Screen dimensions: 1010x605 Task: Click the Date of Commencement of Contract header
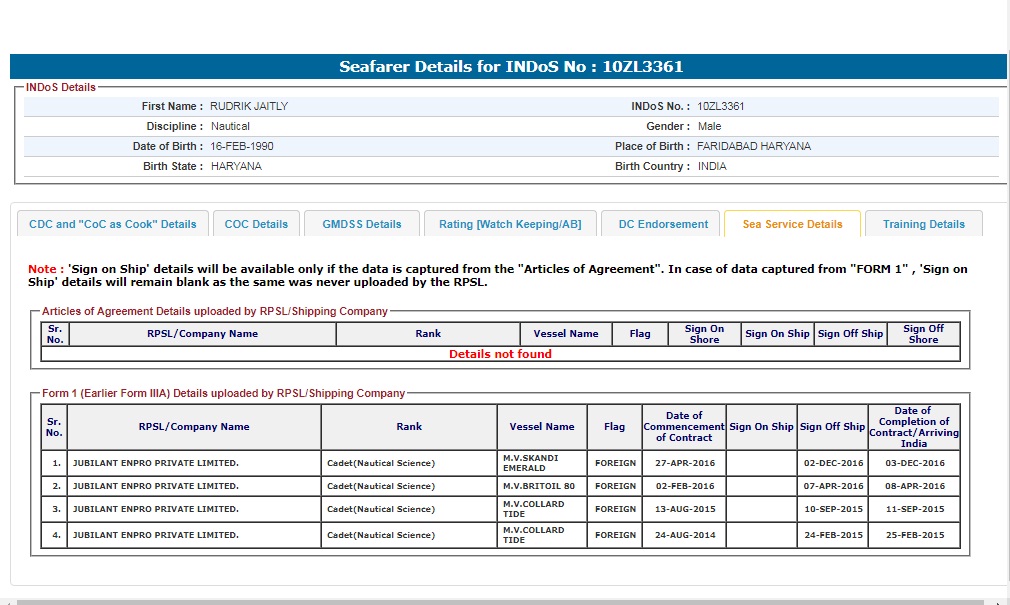[683, 427]
